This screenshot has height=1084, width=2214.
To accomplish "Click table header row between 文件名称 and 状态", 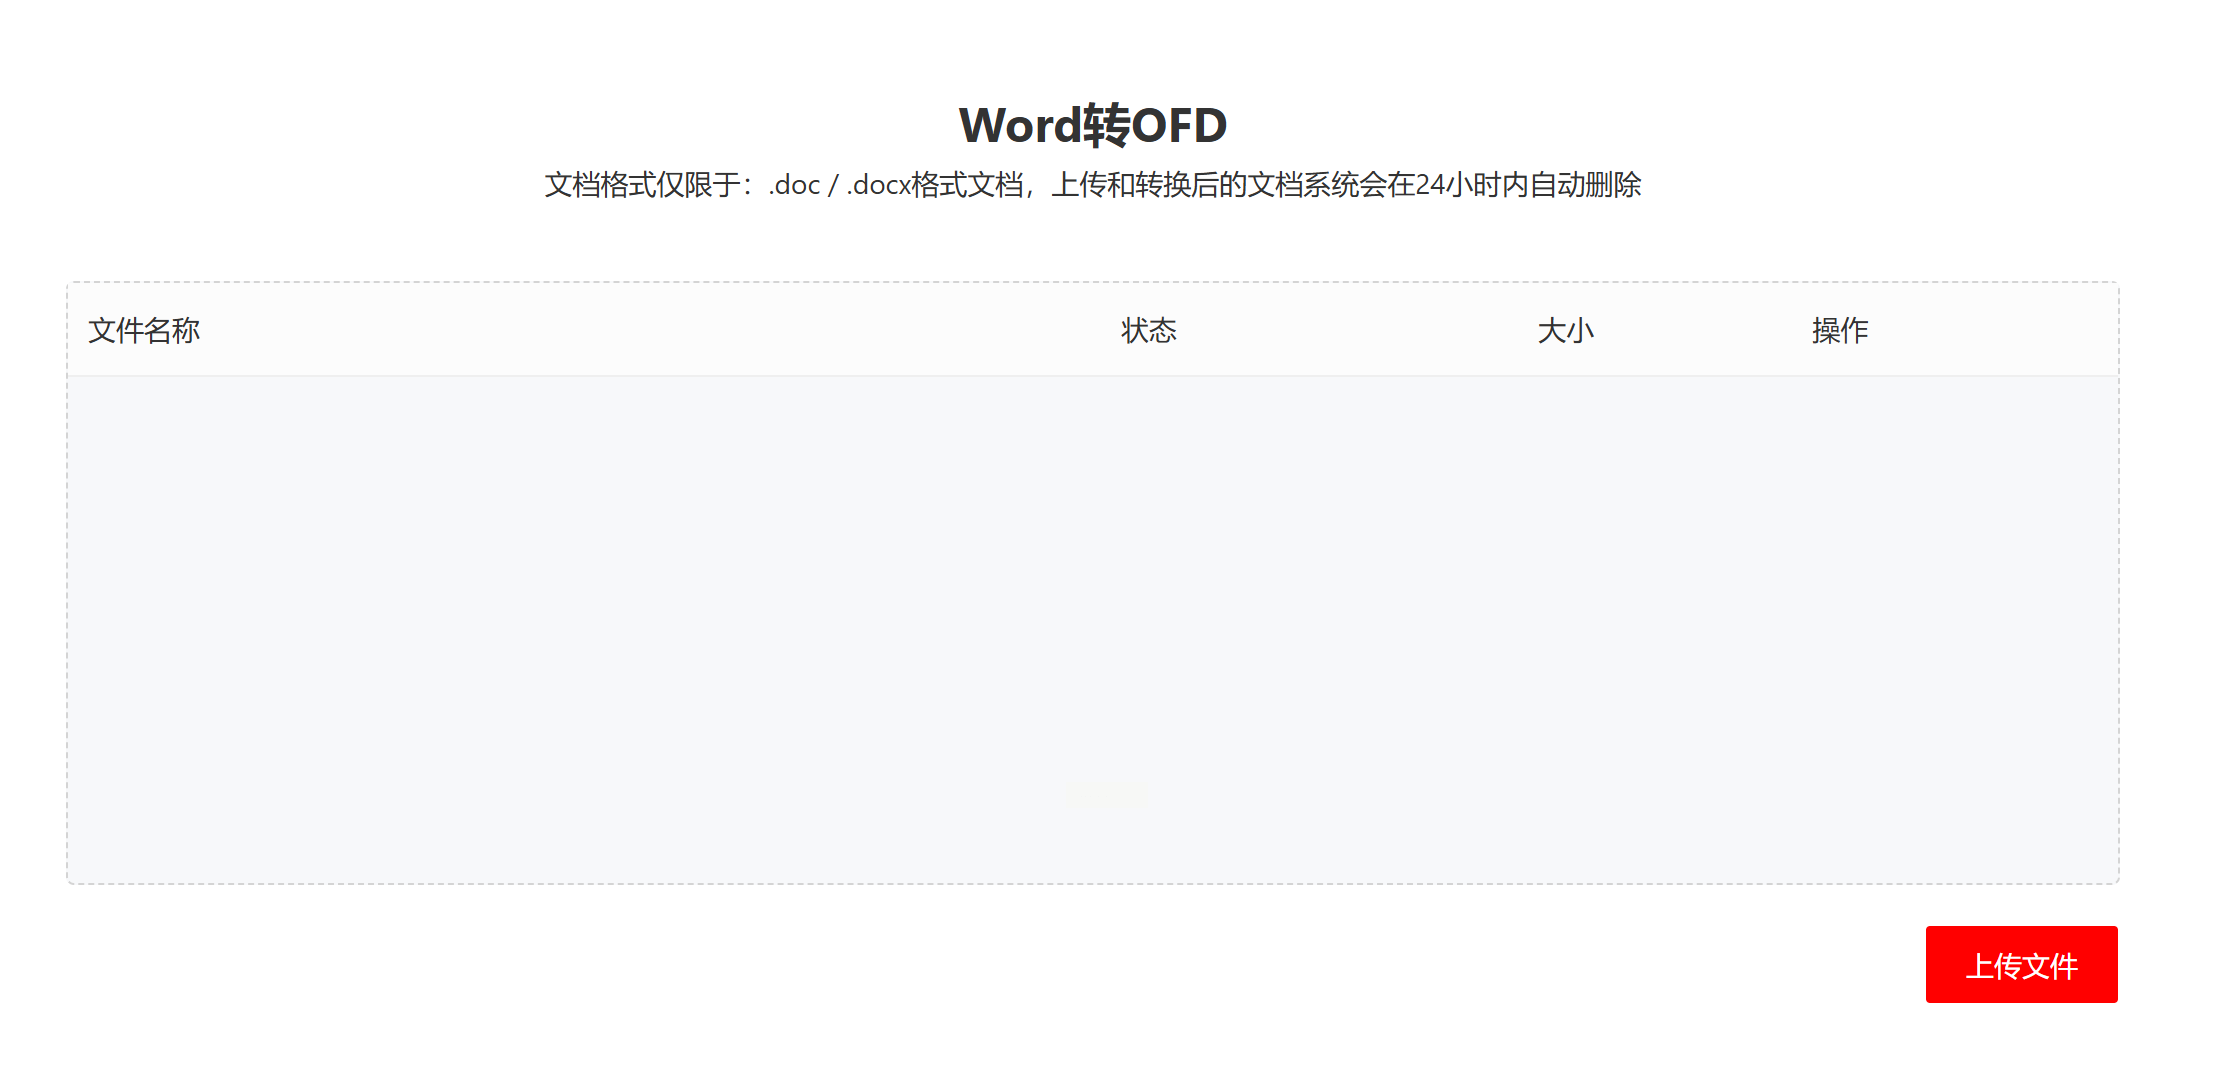I will (650, 330).
